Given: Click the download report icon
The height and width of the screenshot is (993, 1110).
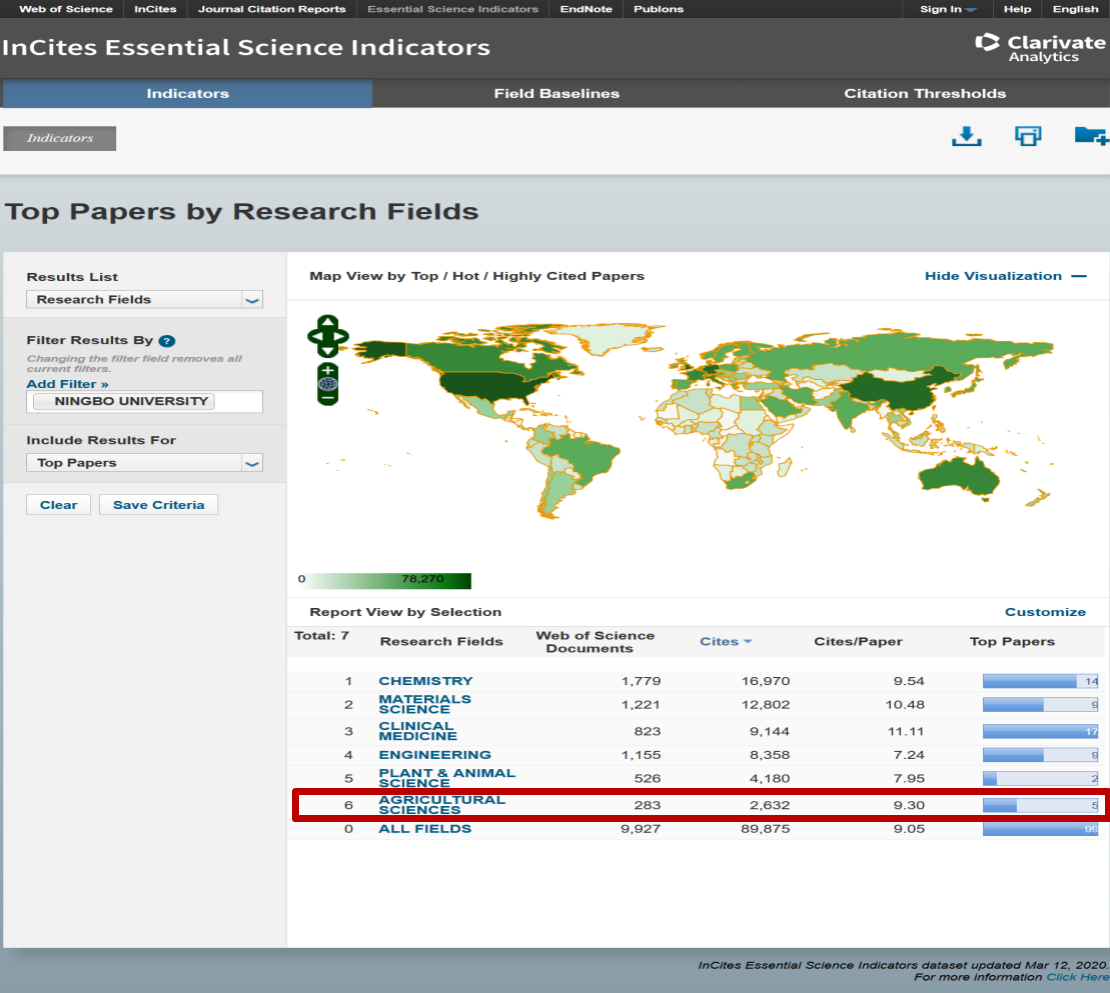Looking at the screenshot, I should point(966,136).
